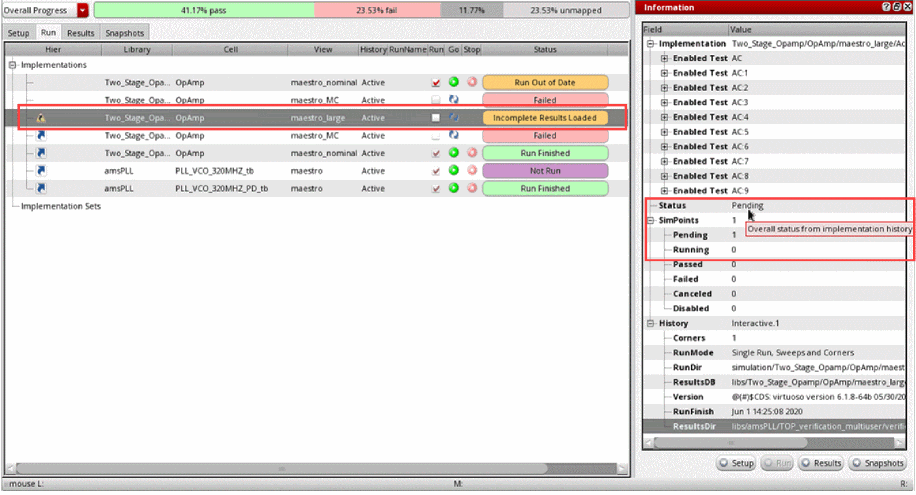Click the 23.53% unmapped progress segment
The width and height of the screenshot is (916, 495).
[x=565, y=11]
